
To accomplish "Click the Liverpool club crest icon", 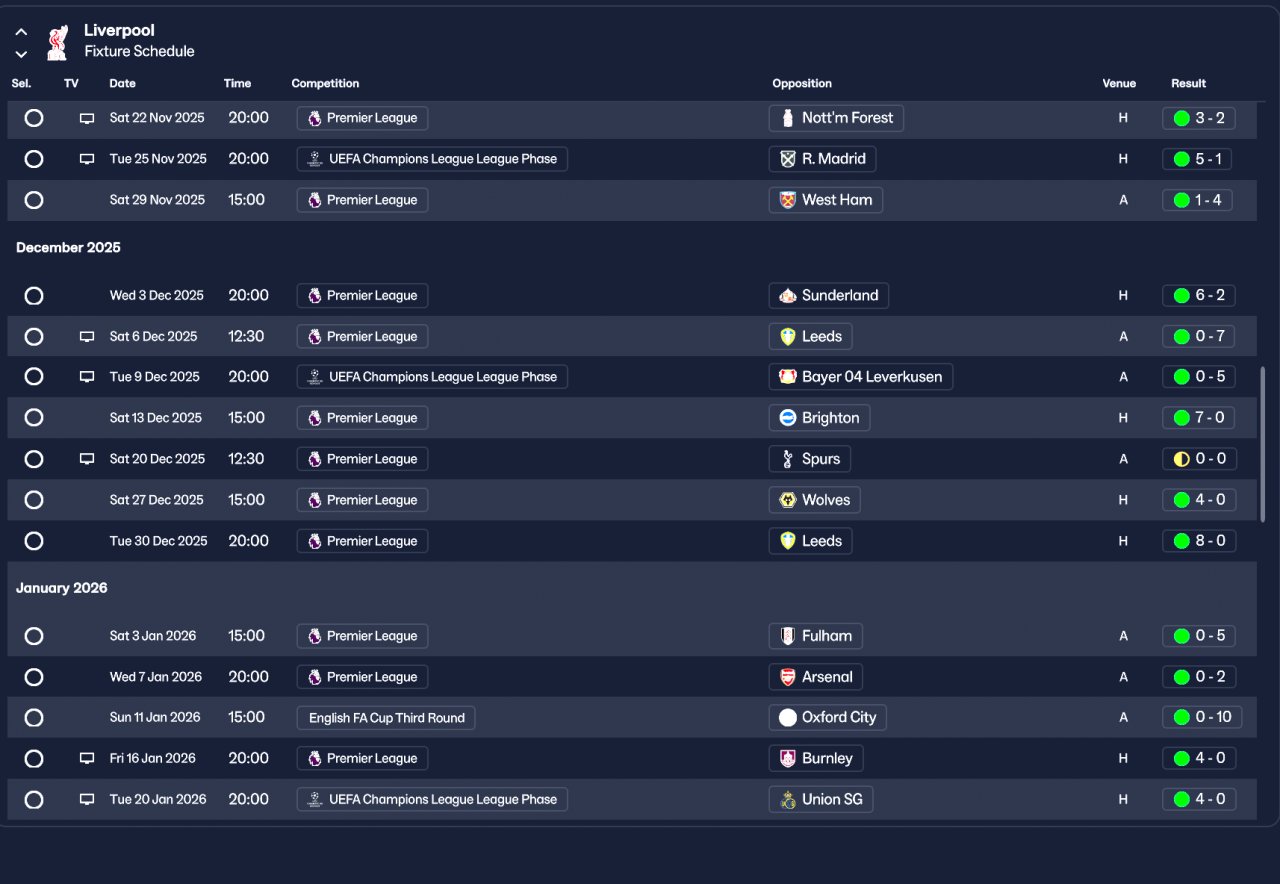I will (x=57, y=41).
